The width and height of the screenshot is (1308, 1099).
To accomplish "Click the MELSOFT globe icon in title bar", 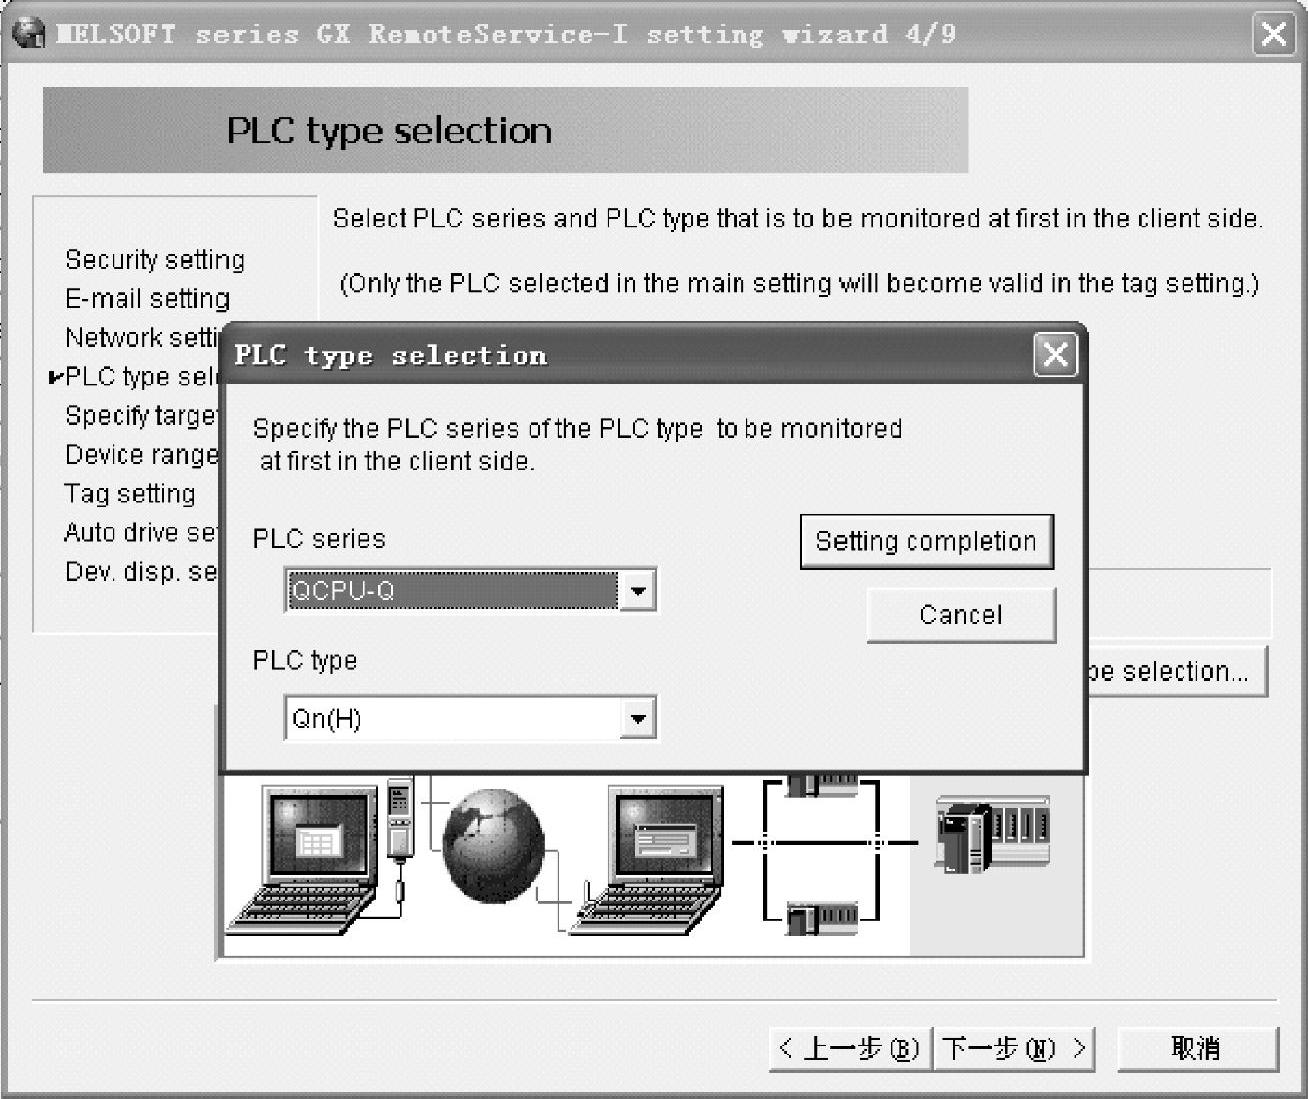I will tap(29, 34).
